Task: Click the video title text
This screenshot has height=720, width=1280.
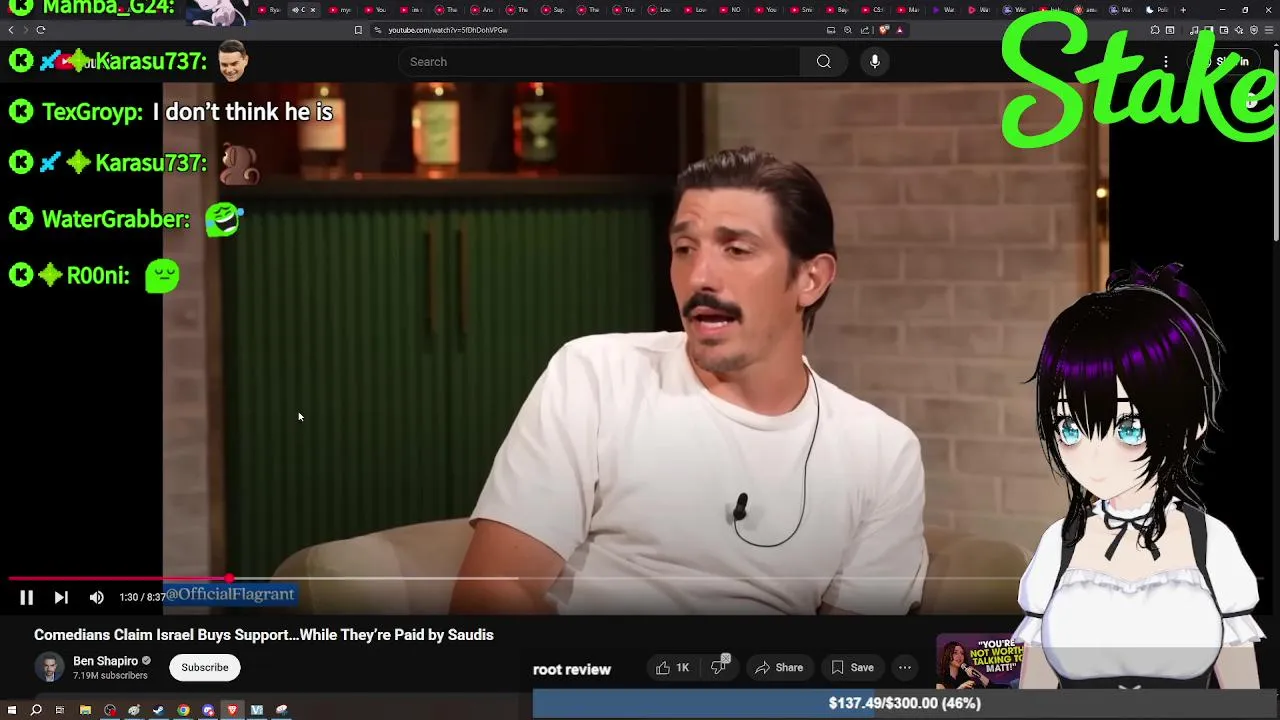Action: (264, 635)
